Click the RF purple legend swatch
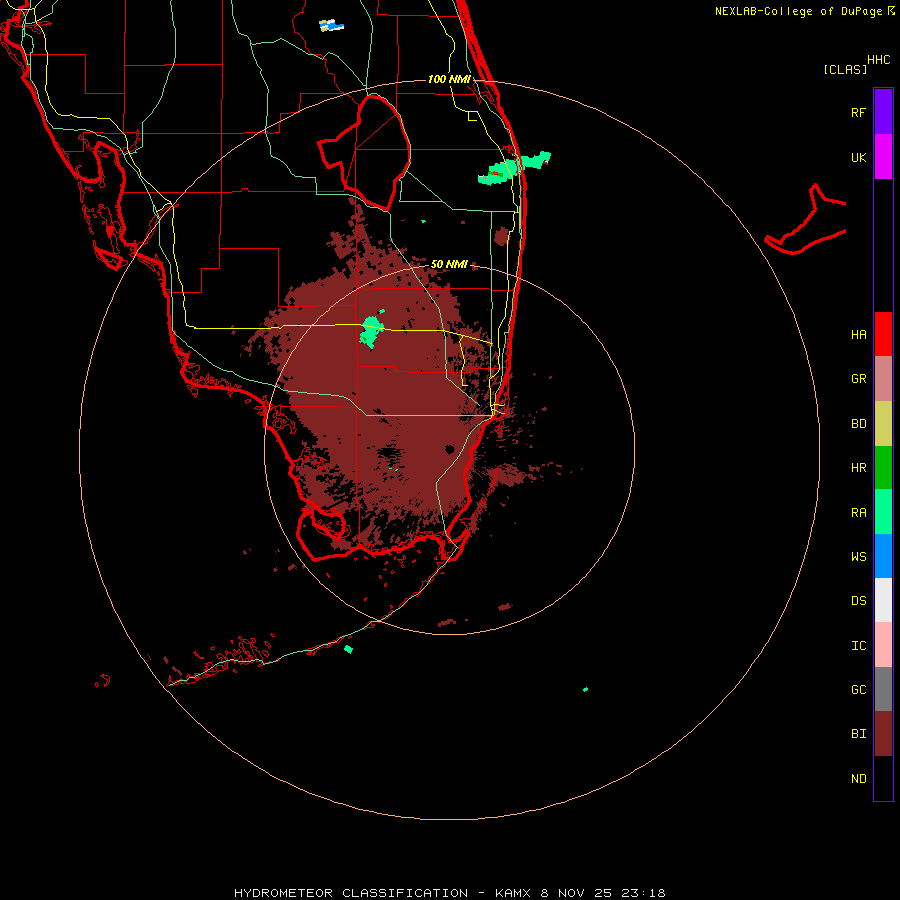Image resolution: width=900 pixels, height=900 pixels. point(883,112)
